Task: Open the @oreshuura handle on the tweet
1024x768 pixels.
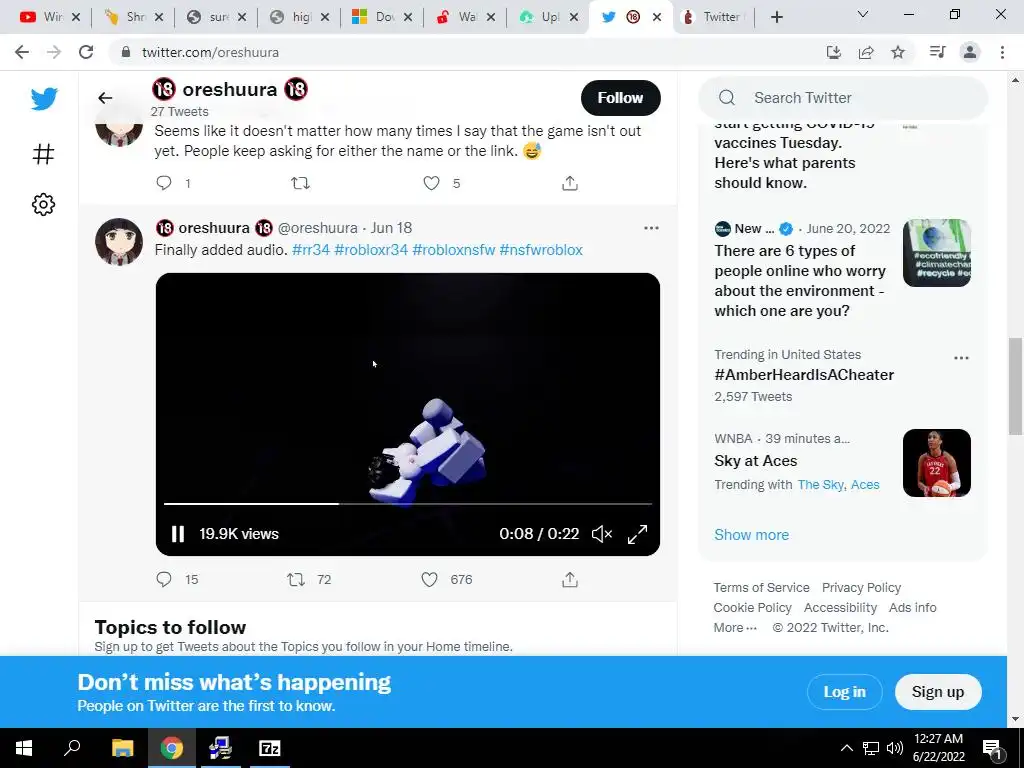Action: click(317, 228)
